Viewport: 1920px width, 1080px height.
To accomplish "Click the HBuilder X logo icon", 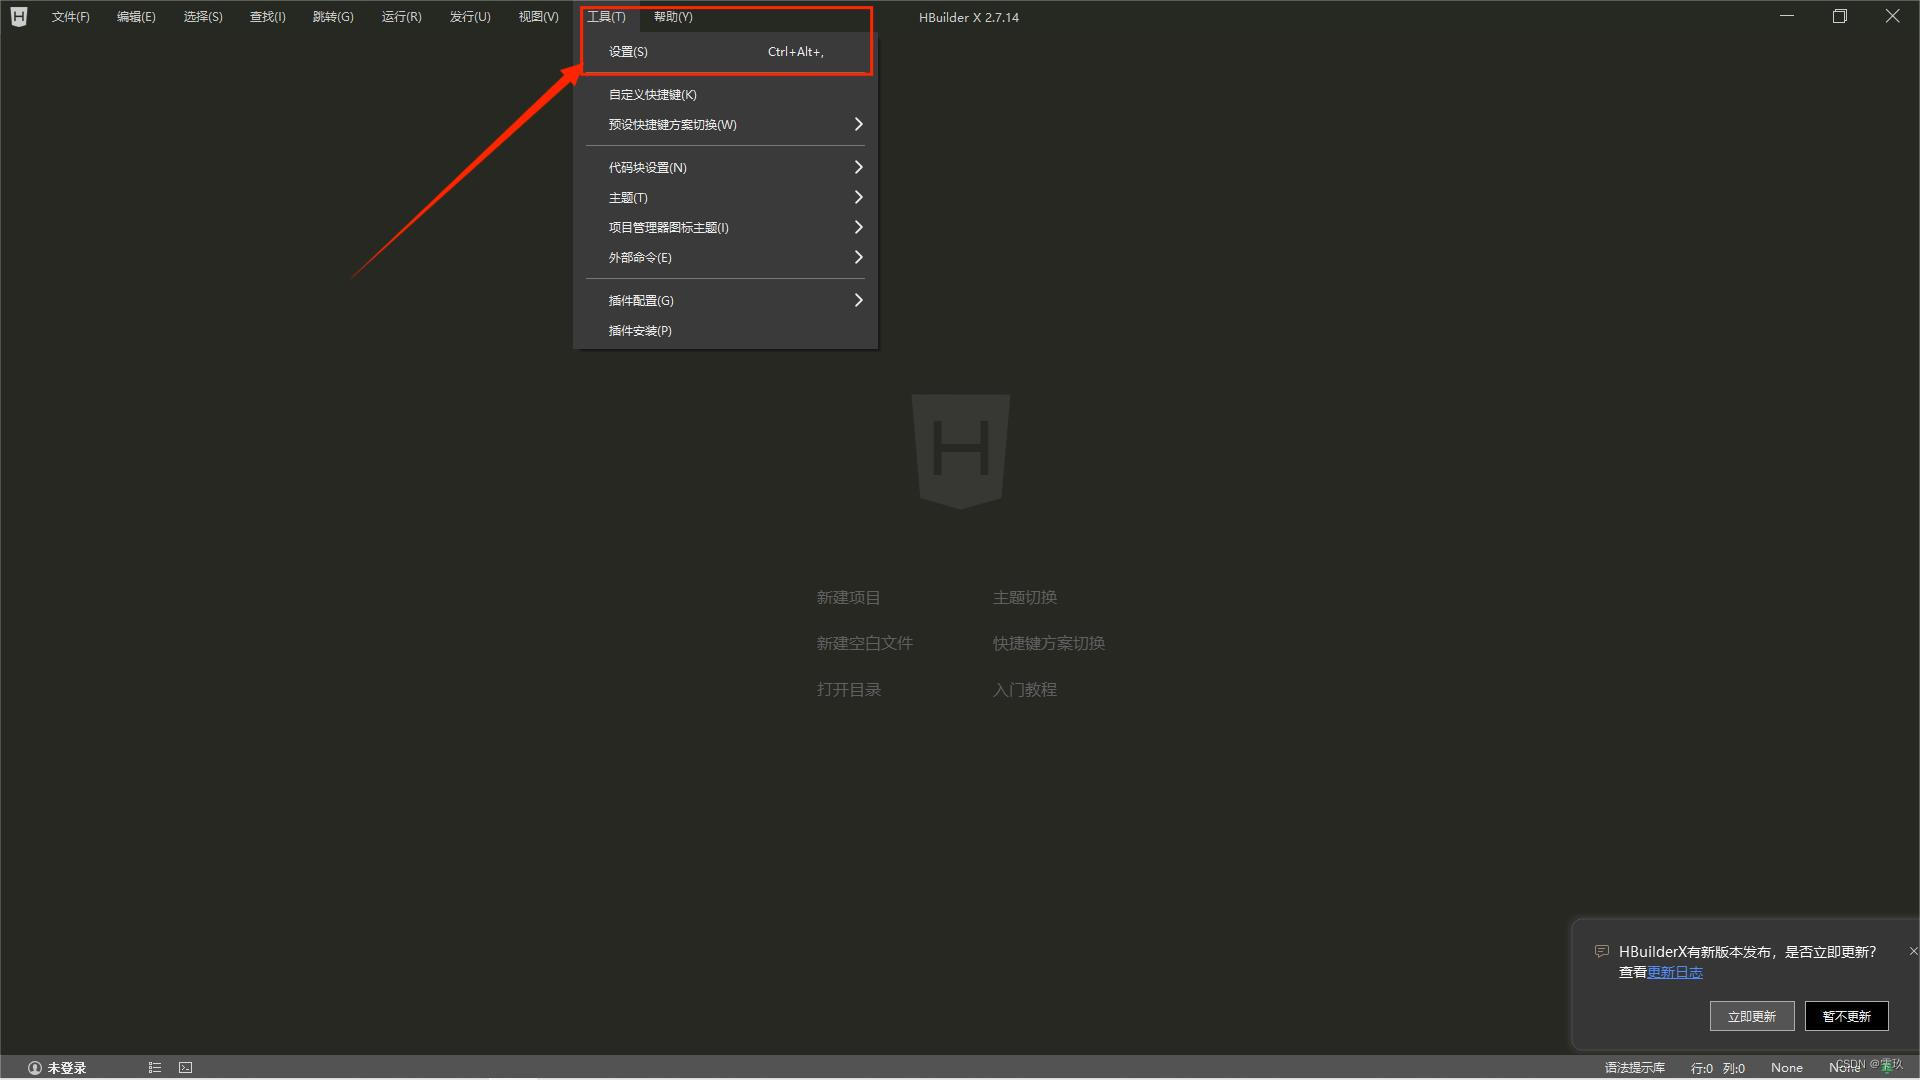I will (19, 16).
